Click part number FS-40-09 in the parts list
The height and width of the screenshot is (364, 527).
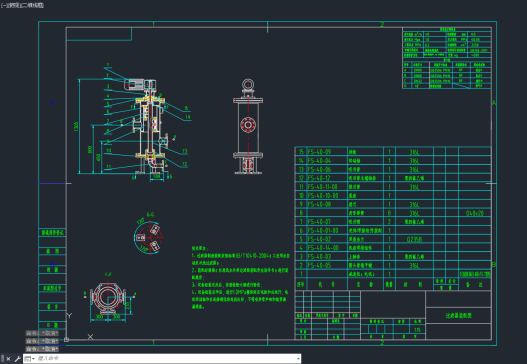[x=319, y=152]
